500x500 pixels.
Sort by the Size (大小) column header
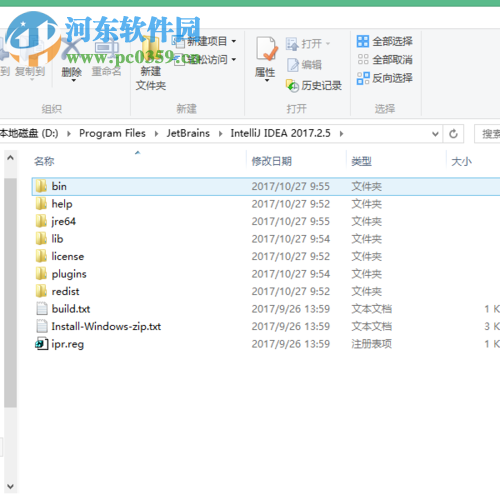pyautogui.click(x=462, y=161)
